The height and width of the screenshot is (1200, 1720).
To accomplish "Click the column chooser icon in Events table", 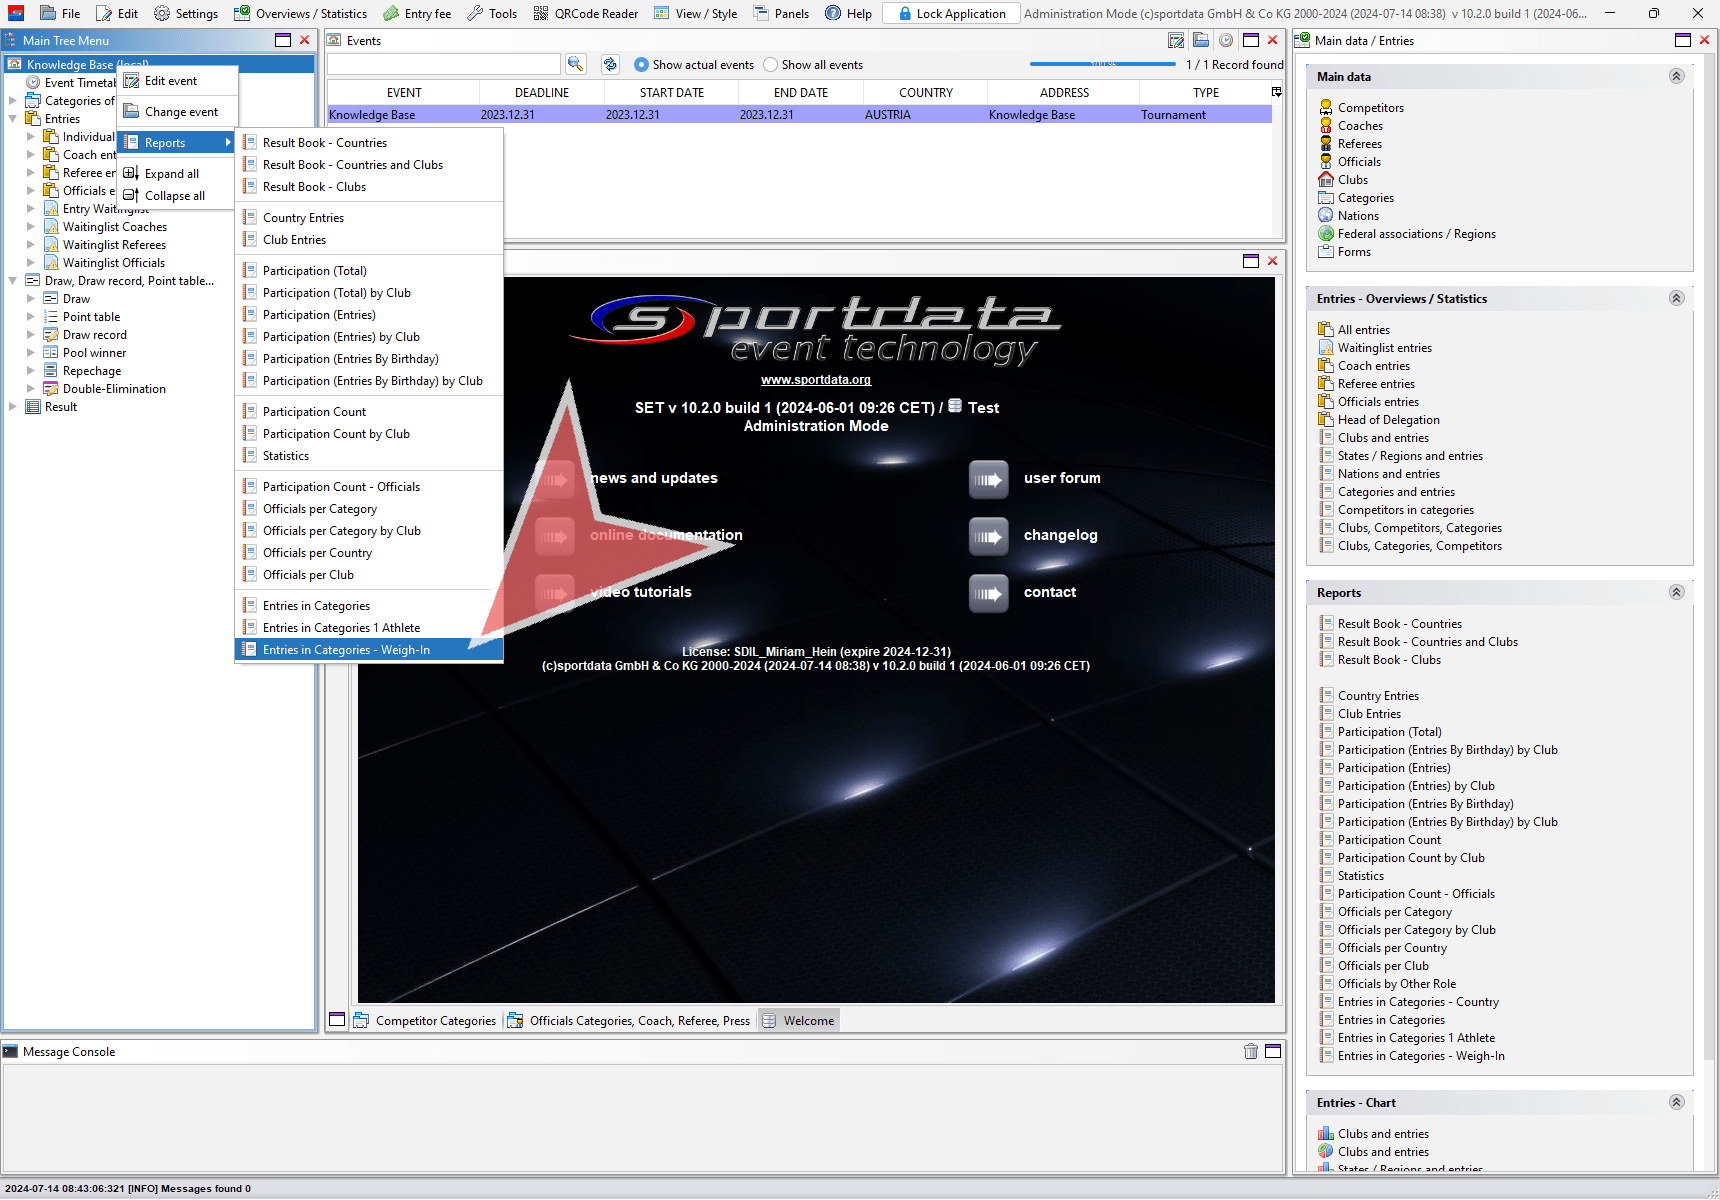I will click(x=1276, y=92).
